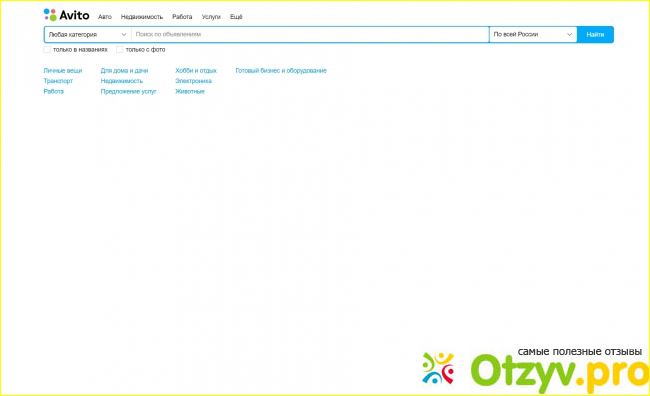Toggle the 'только с фото' checkbox

click(119, 50)
